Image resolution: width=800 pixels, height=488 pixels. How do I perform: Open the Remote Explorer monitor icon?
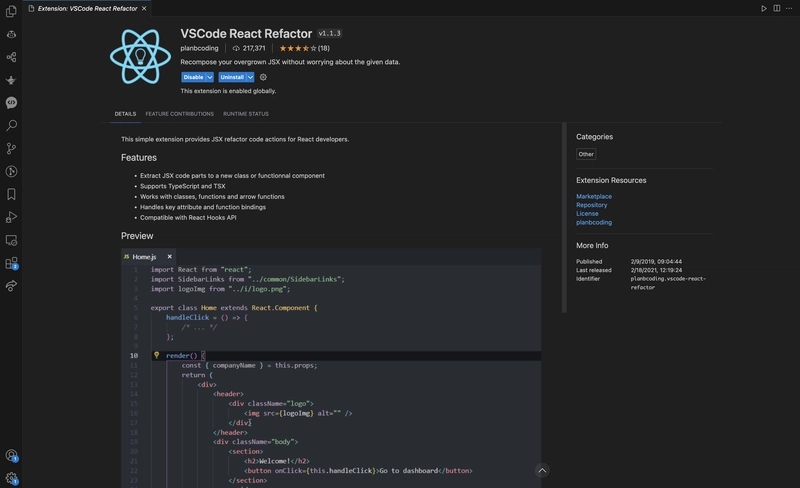click(11, 240)
